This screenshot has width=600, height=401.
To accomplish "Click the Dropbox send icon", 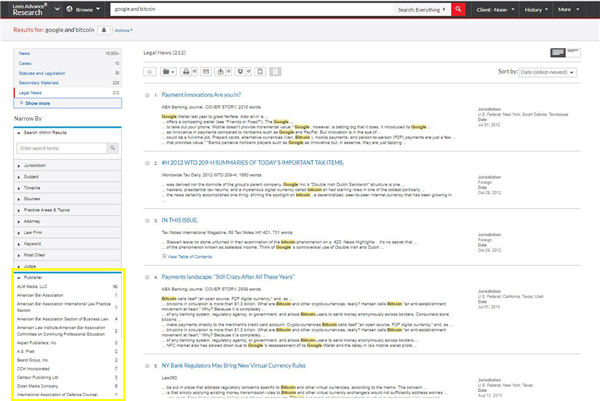I will [x=240, y=72].
